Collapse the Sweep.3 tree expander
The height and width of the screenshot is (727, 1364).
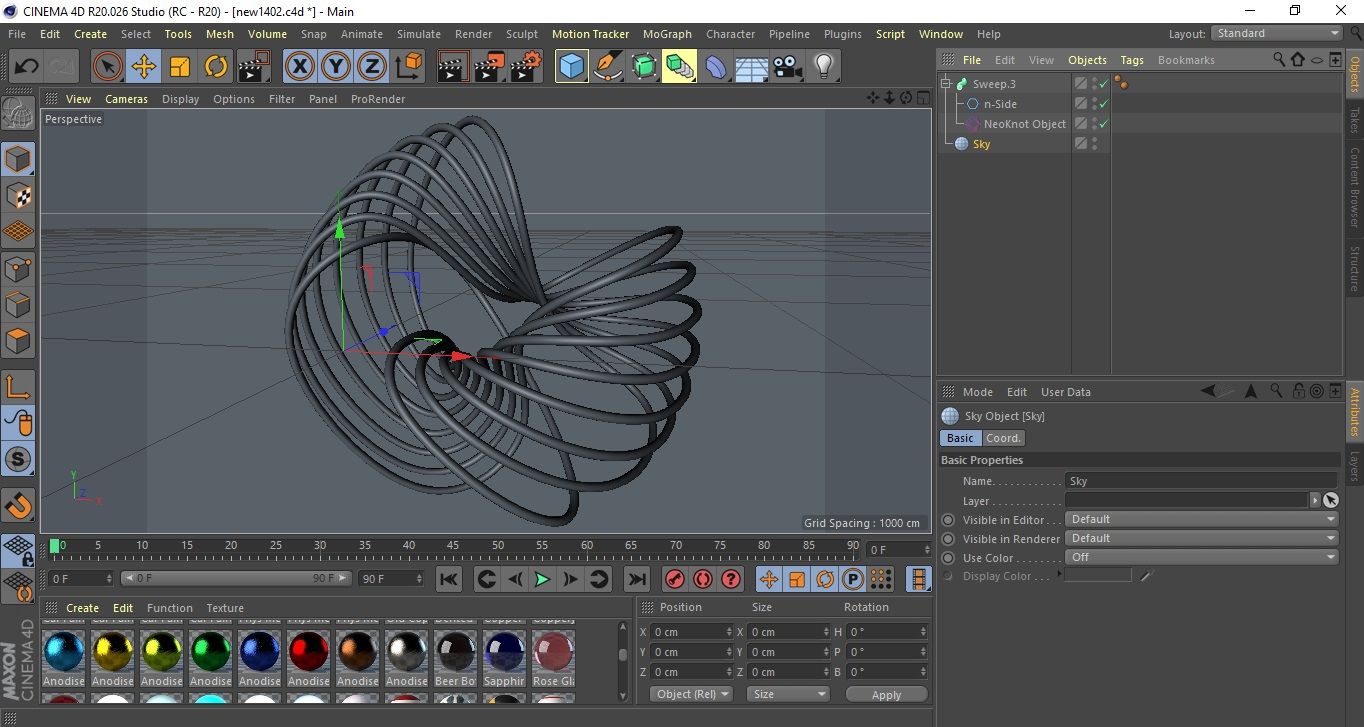(x=945, y=84)
